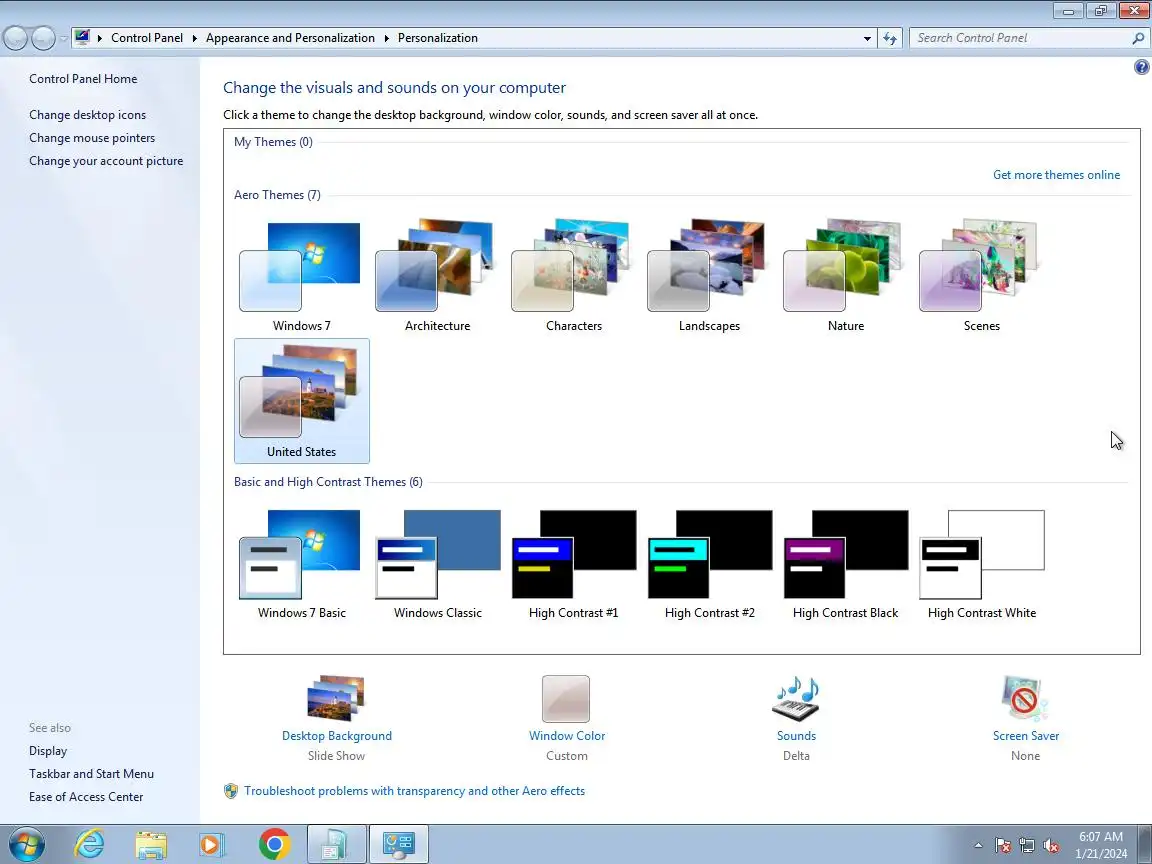Open the recent pages dropdown arrow
1152x864 pixels.
63,38
